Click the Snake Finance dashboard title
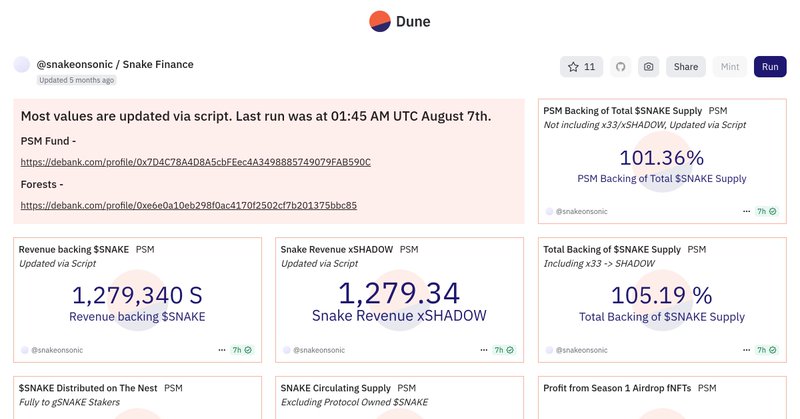800x419 pixels. point(158,64)
